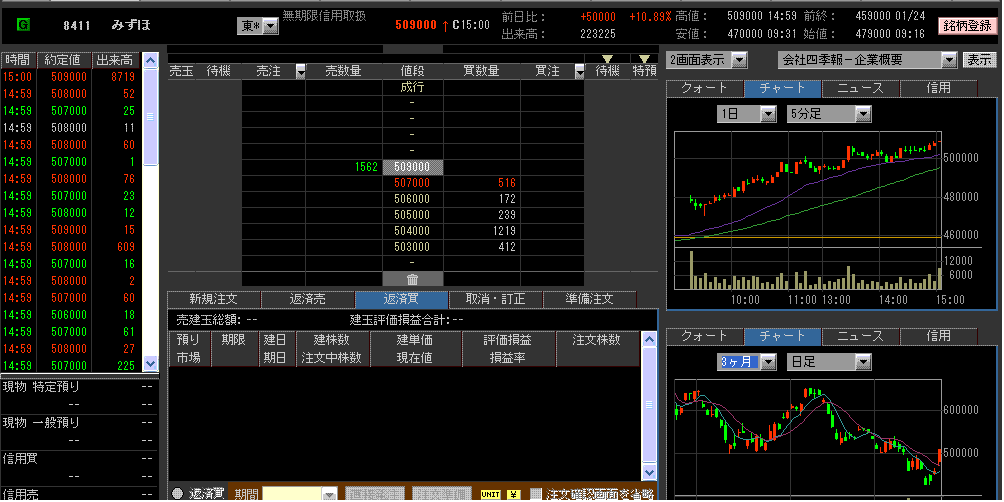1004x502 pixels.
Task: Click the 表示 button next to 会社四季報
Action: 978,60
